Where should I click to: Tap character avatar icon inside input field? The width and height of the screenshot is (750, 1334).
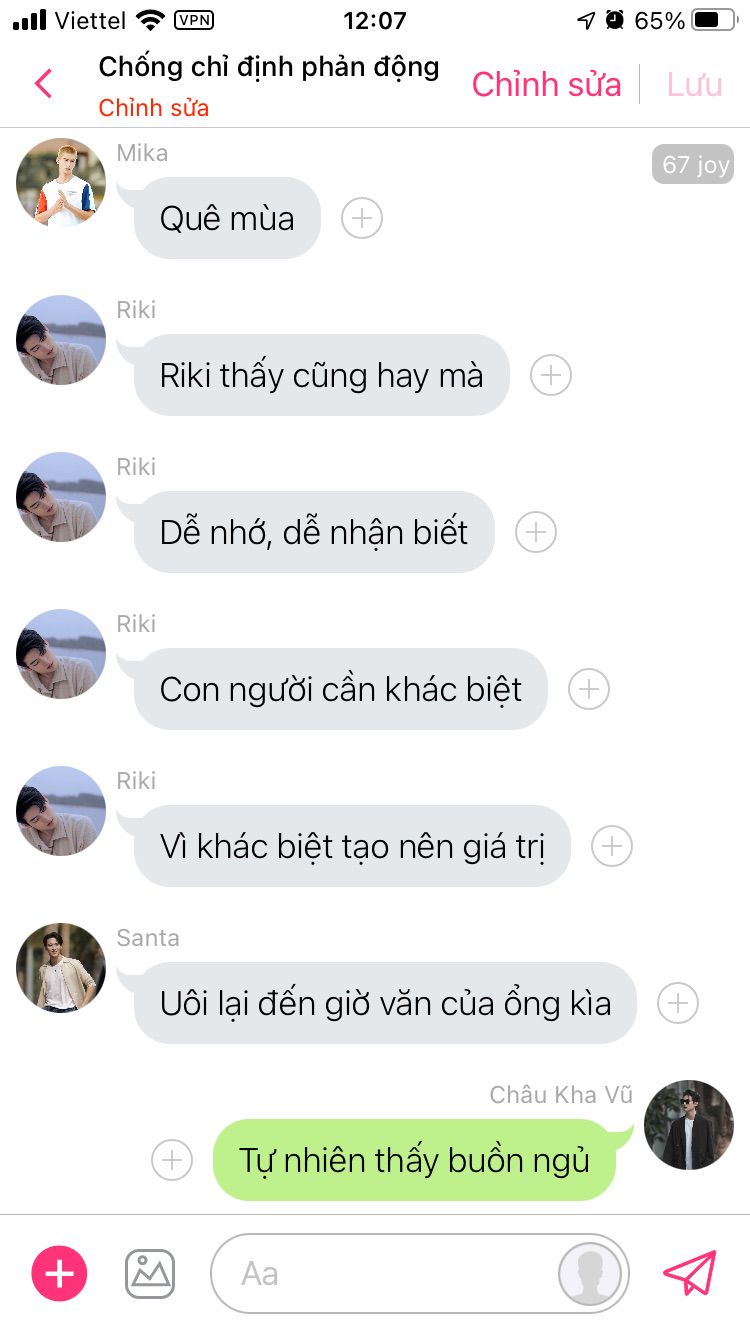pyautogui.click(x=590, y=1274)
